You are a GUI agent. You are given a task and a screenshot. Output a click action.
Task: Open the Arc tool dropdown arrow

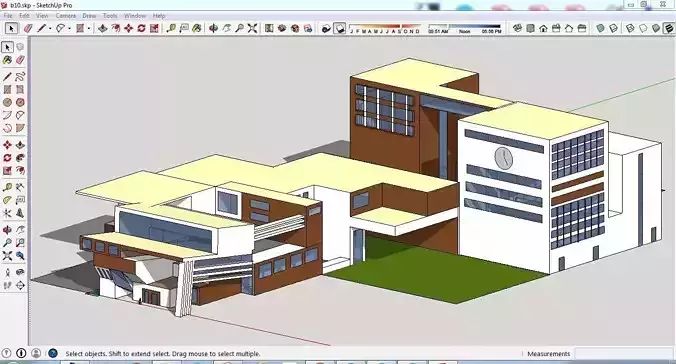70,29
